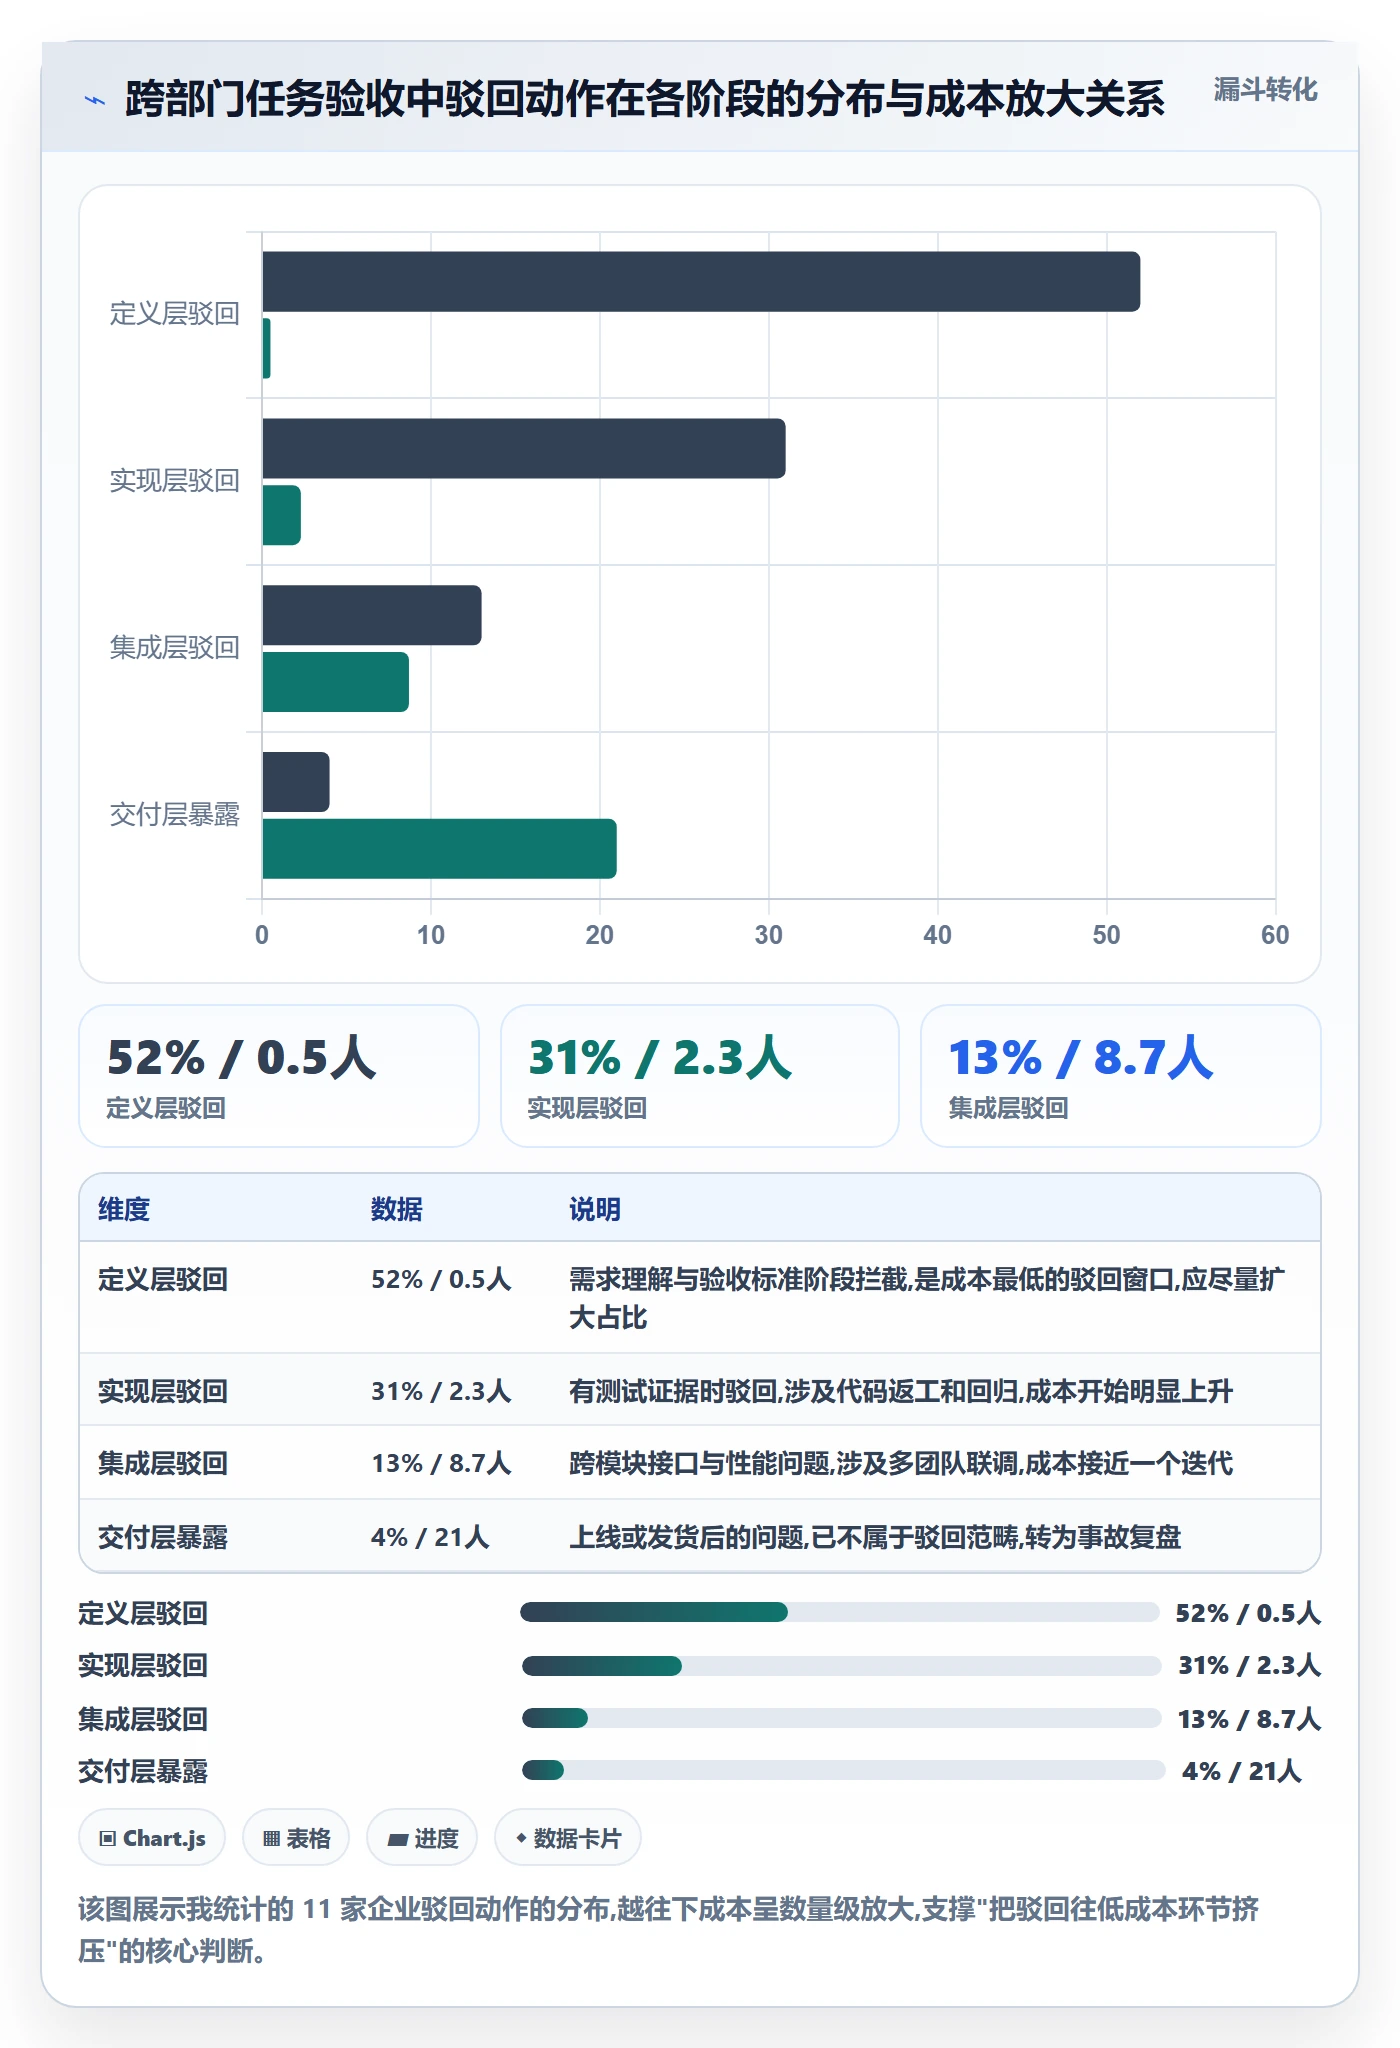Click the 维度 table column header
1400x2048 pixels.
(x=124, y=1209)
